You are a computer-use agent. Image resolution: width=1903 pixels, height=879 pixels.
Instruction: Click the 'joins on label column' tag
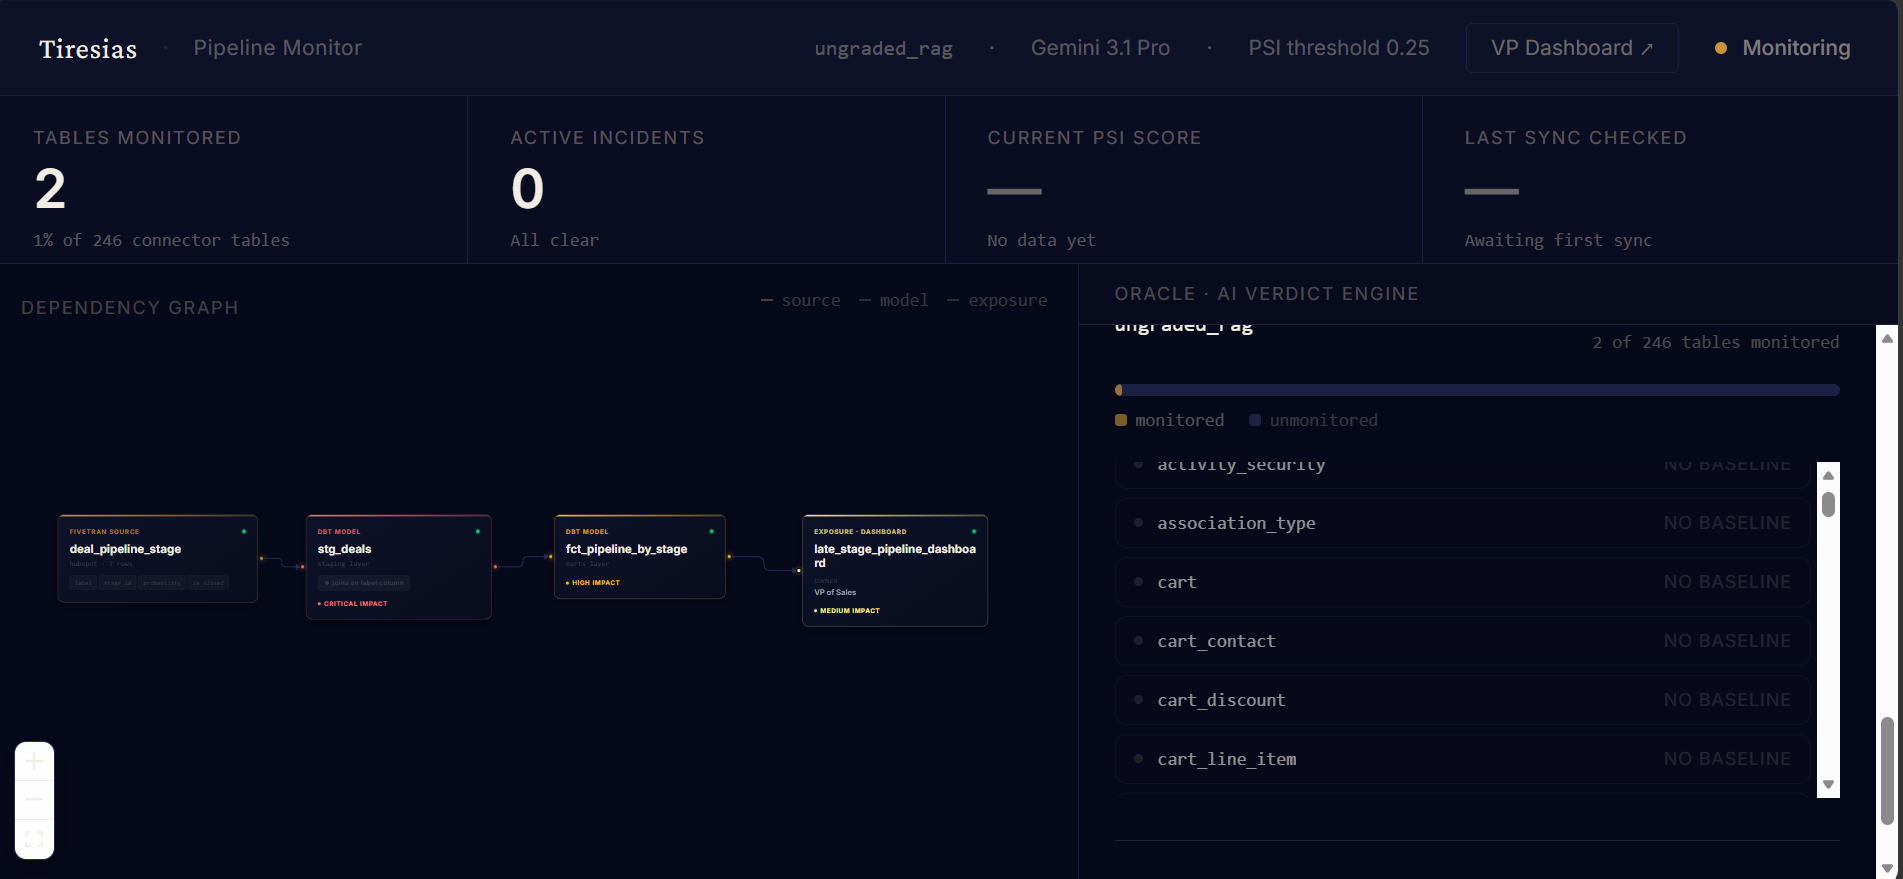[364, 583]
